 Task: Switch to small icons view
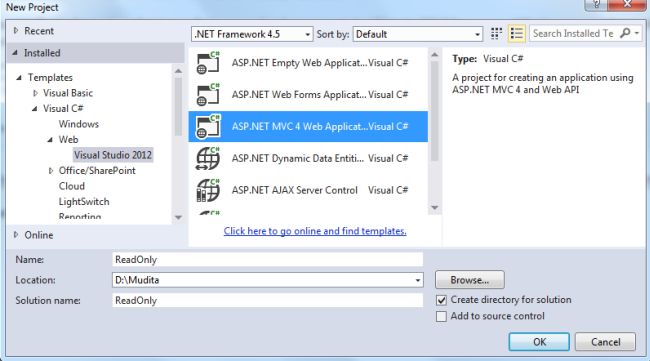coord(496,34)
